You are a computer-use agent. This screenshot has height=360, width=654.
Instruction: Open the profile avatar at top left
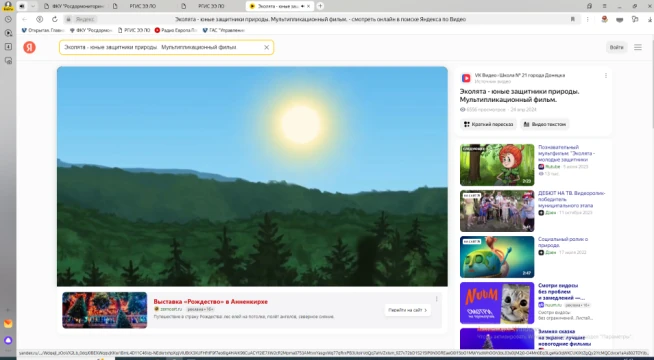[x=8, y=5]
